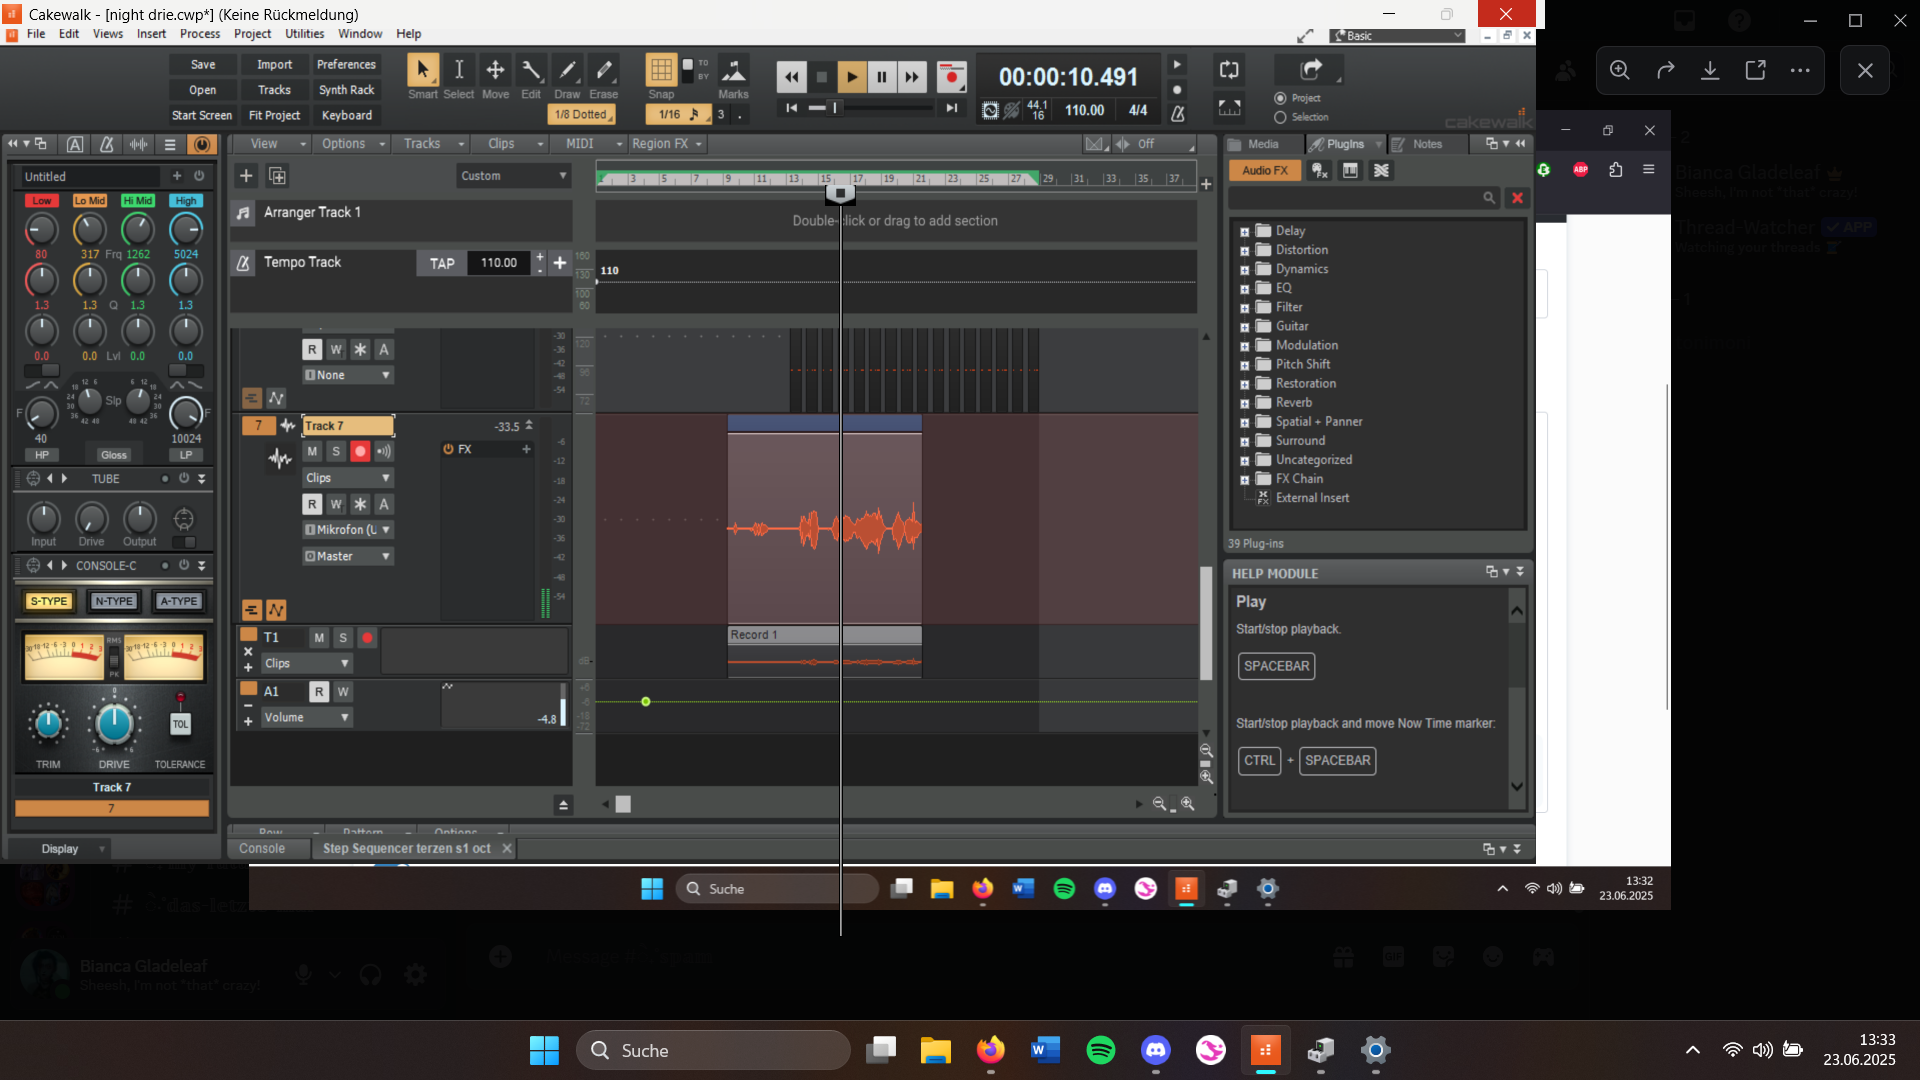
Task: Mute Track 7 with M button
Action: coord(312,451)
